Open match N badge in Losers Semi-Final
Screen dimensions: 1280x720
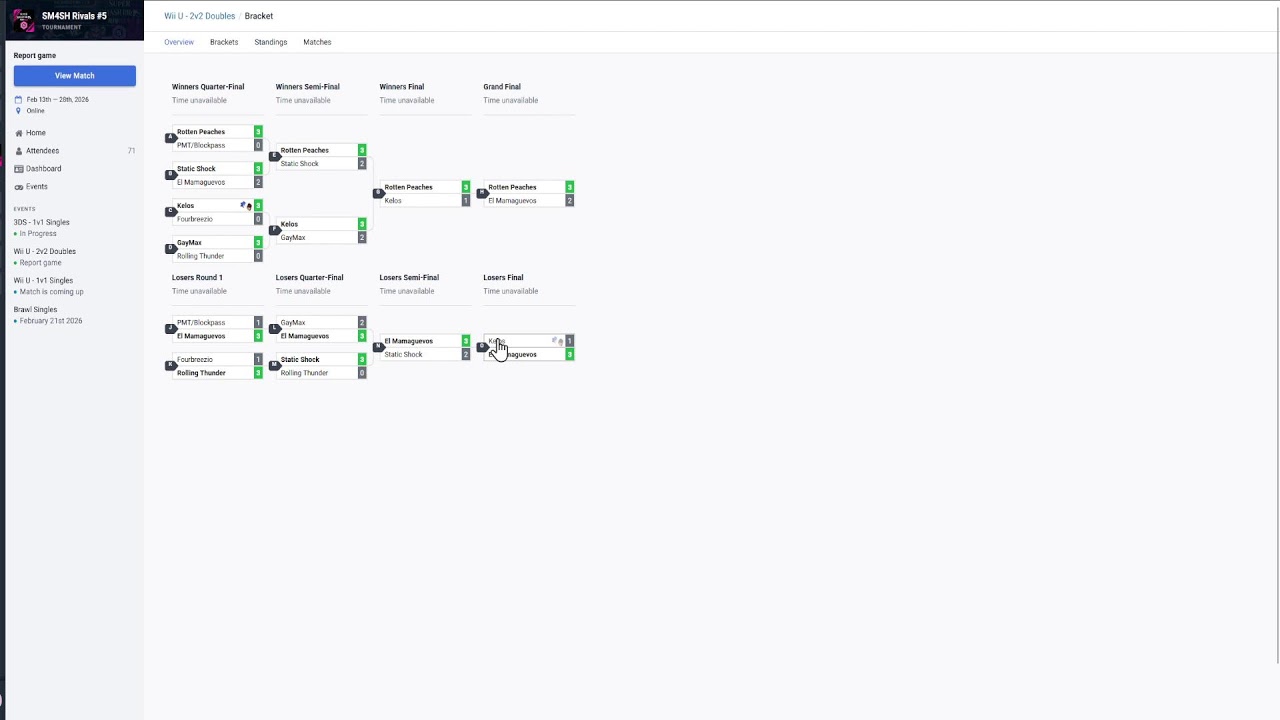pos(378,347)
